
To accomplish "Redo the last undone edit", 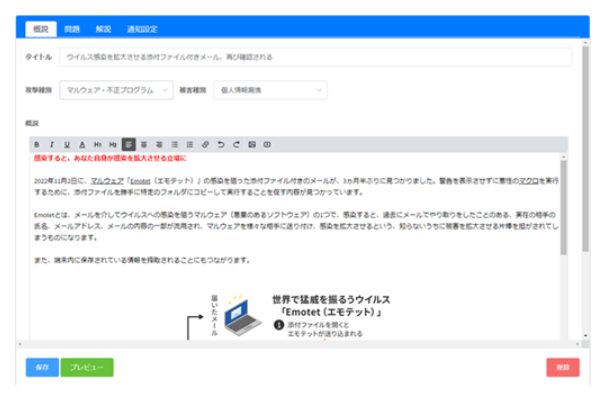I will (236, 144).
